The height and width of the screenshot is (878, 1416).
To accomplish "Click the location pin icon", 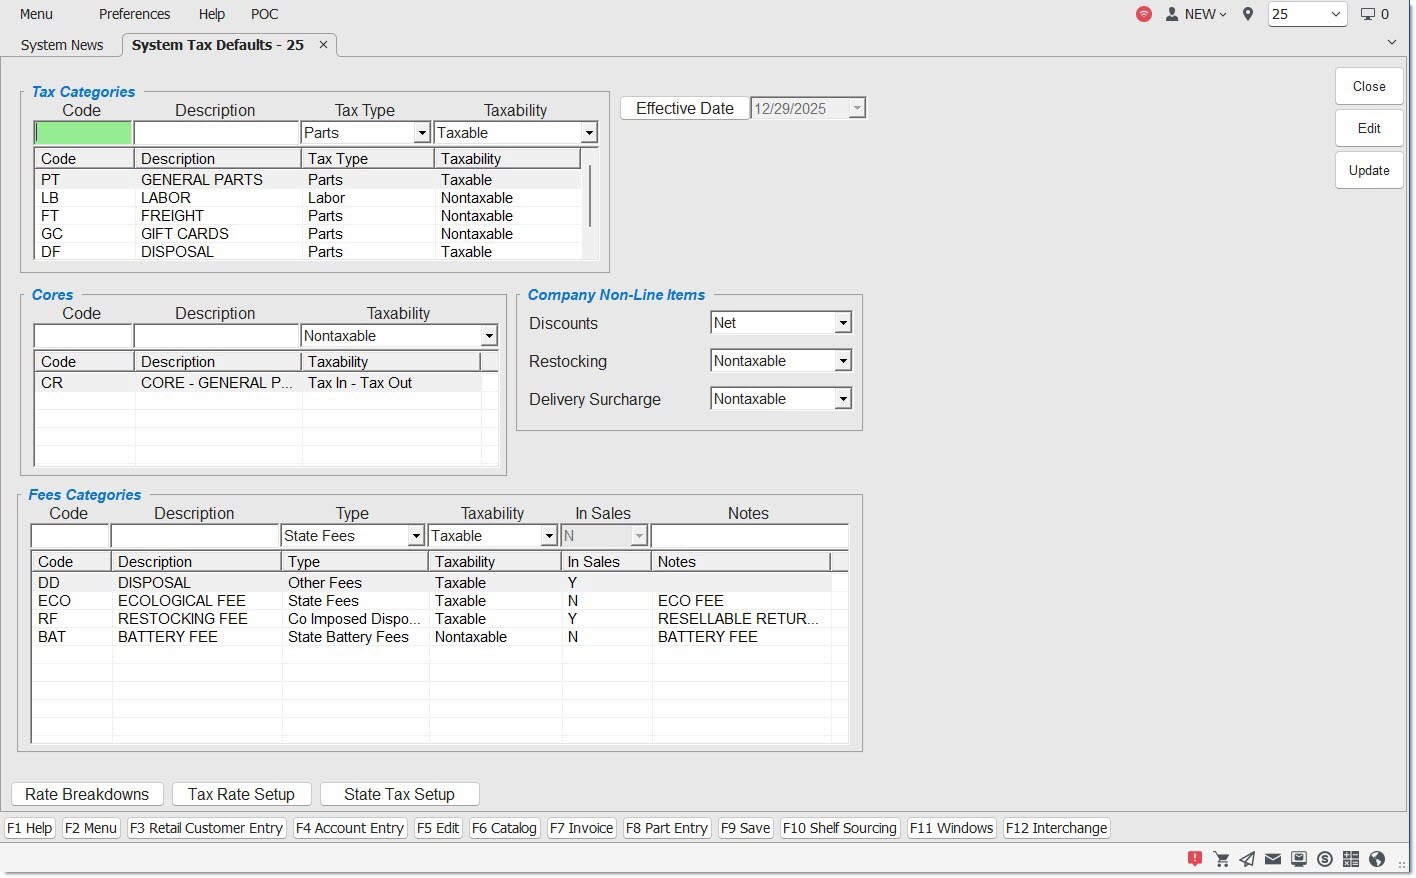I will tap(1248, 14).
